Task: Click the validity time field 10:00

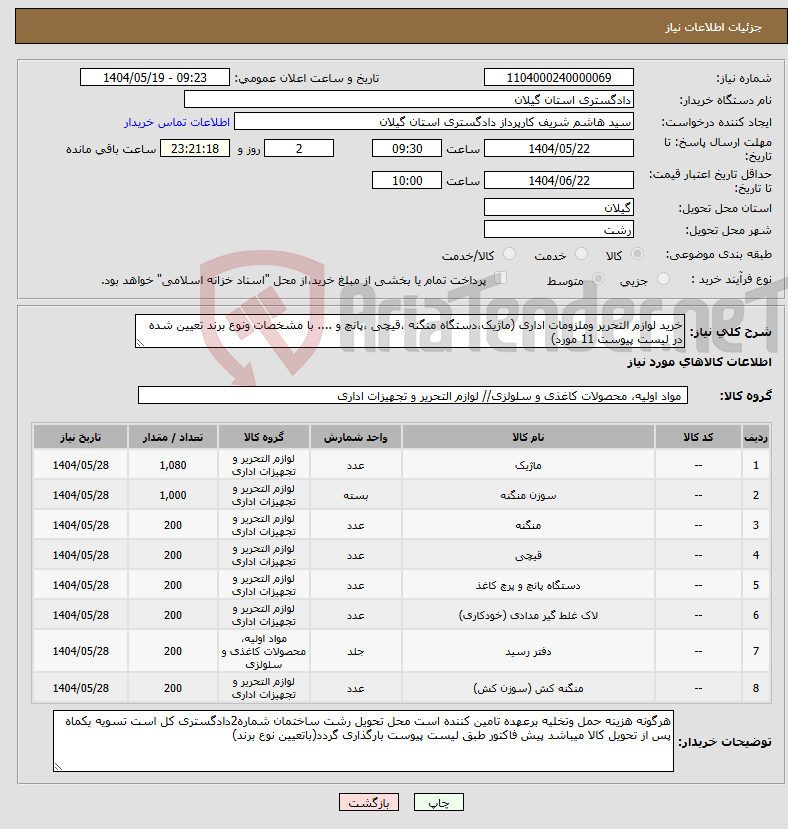Action: coord(407,180)
